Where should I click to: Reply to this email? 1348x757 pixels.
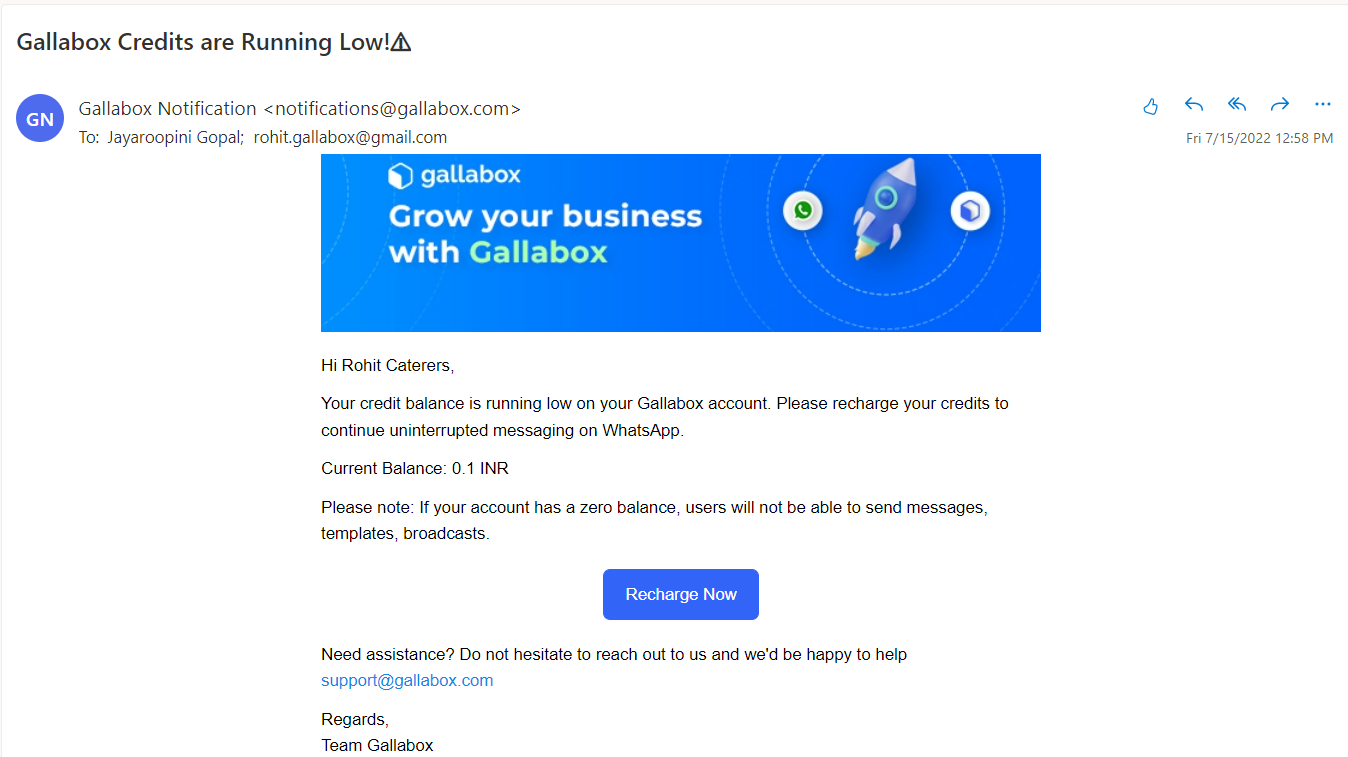1193,105
